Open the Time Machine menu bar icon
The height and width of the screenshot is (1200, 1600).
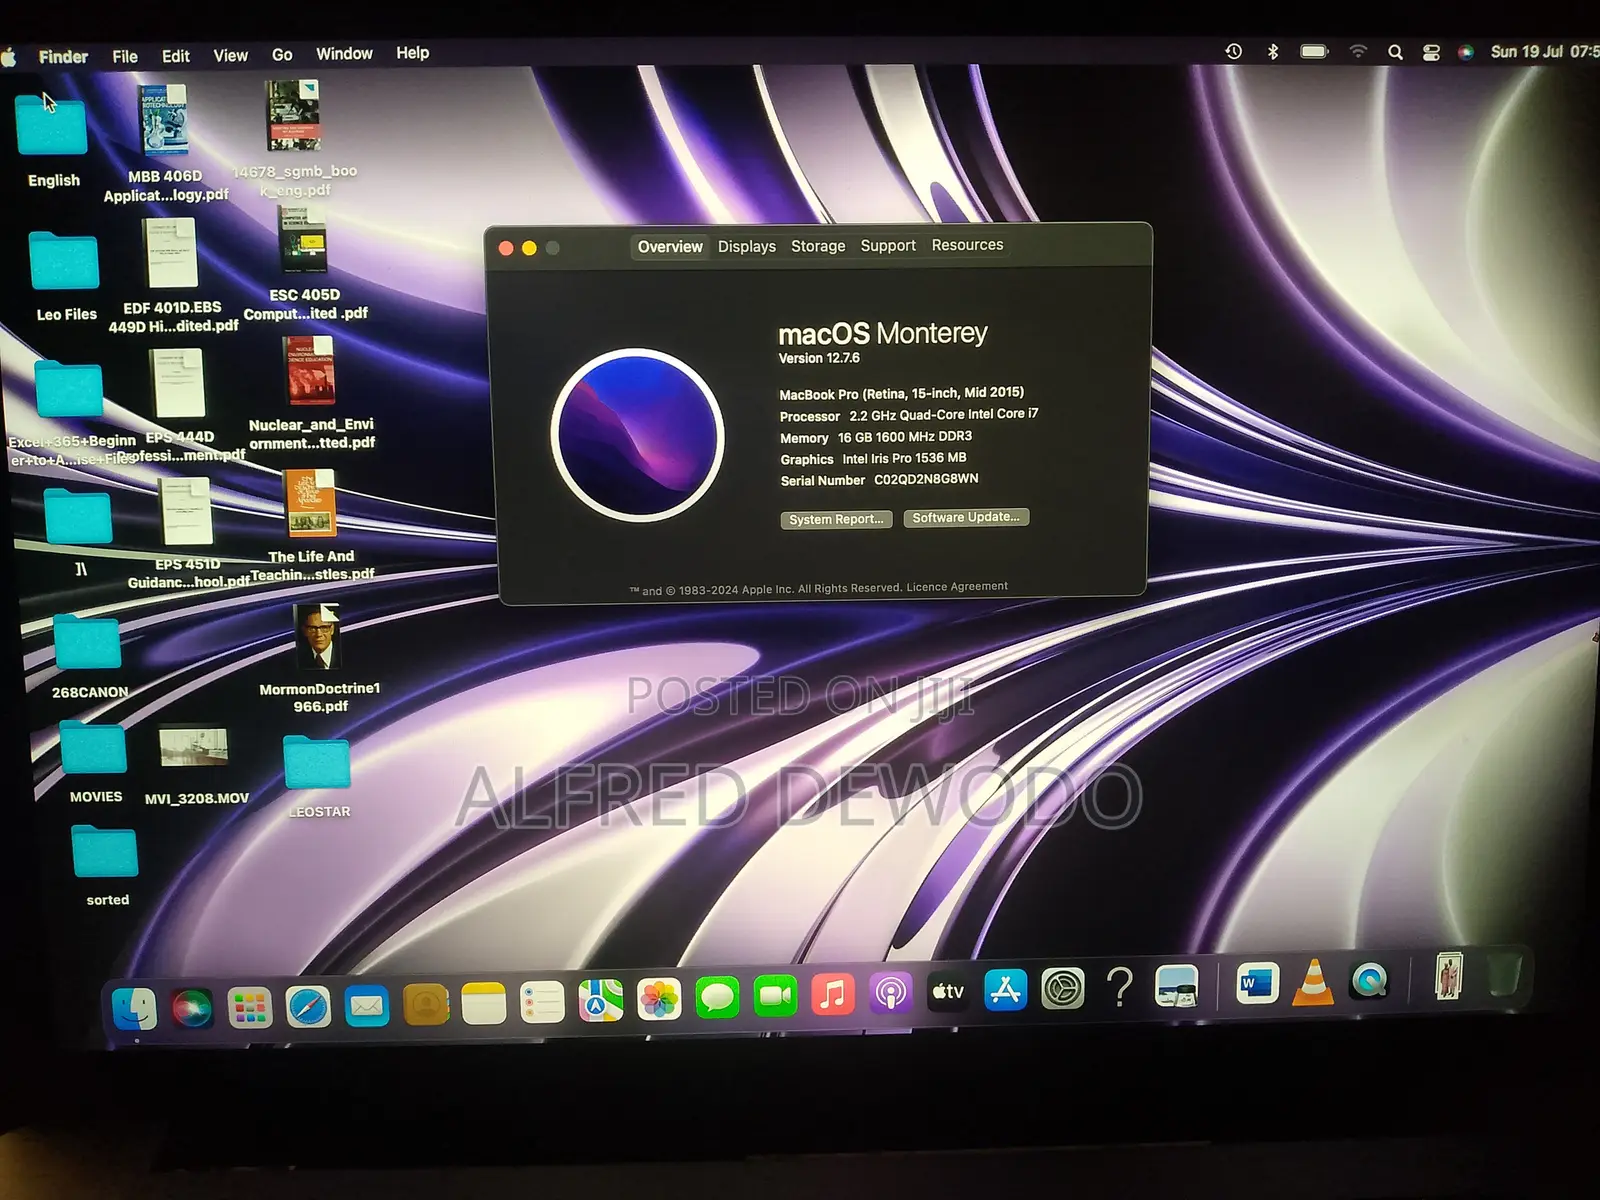[1234, 51]
